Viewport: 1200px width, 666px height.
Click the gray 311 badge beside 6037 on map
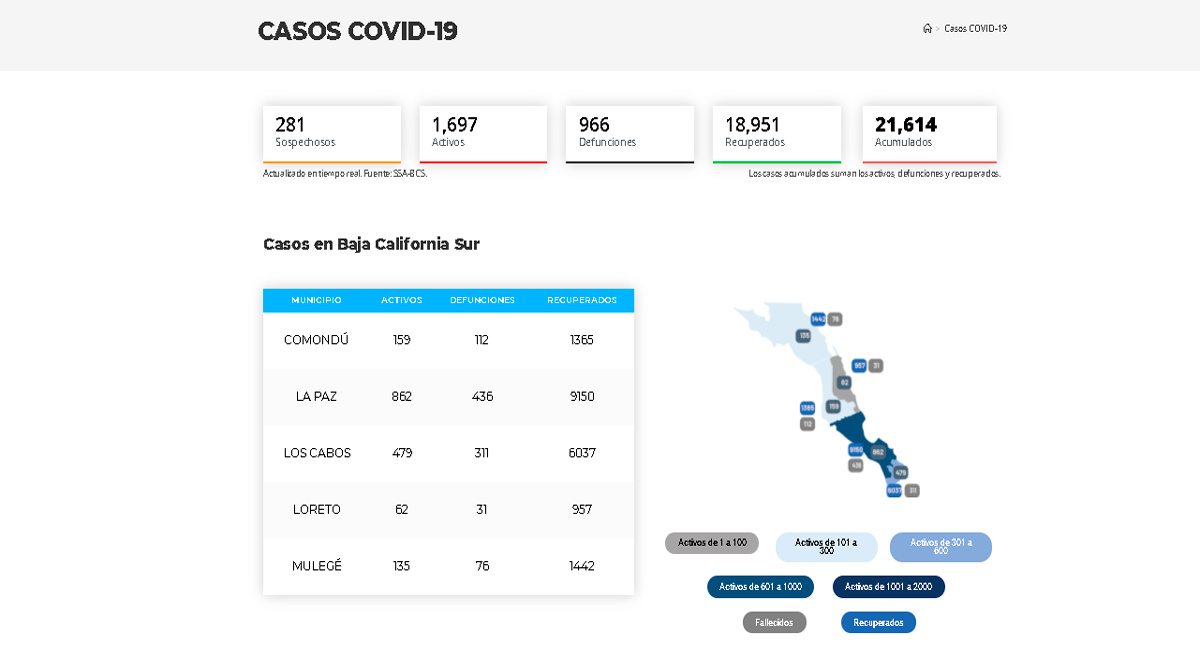pyautogui.click(x=911, y=490)
